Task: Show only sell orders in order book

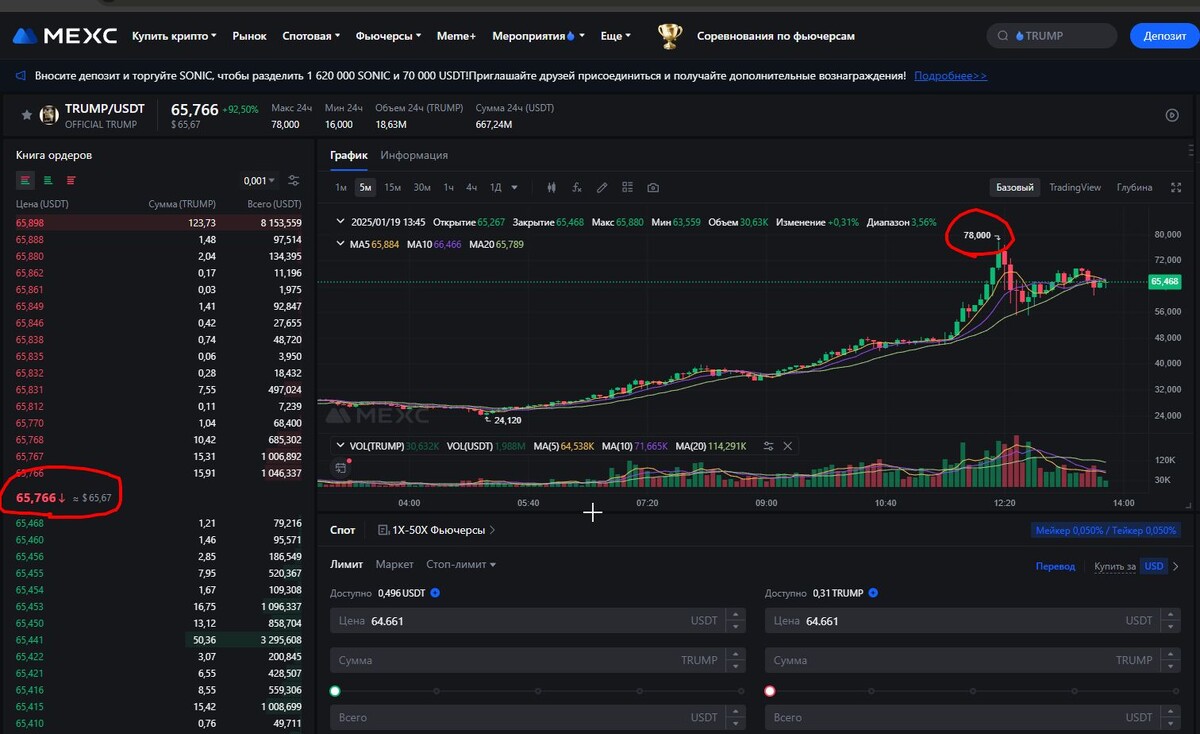Action: (71, 180)
